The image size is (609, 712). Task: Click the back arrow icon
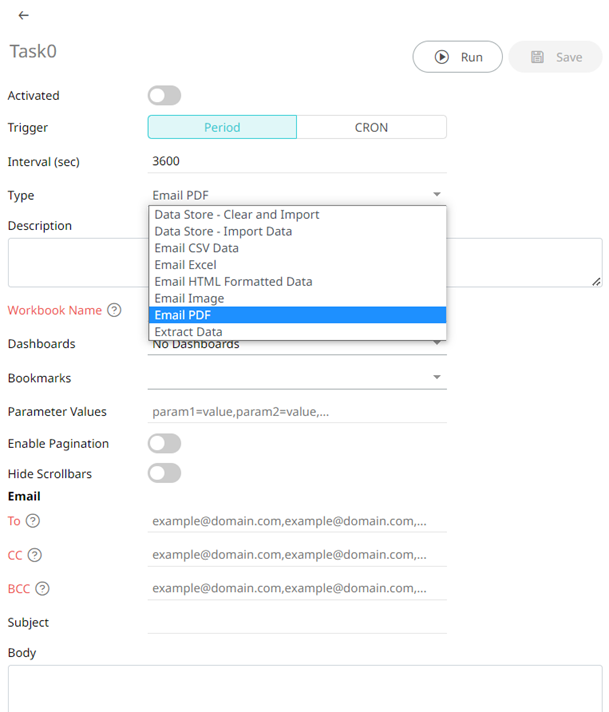24,15
